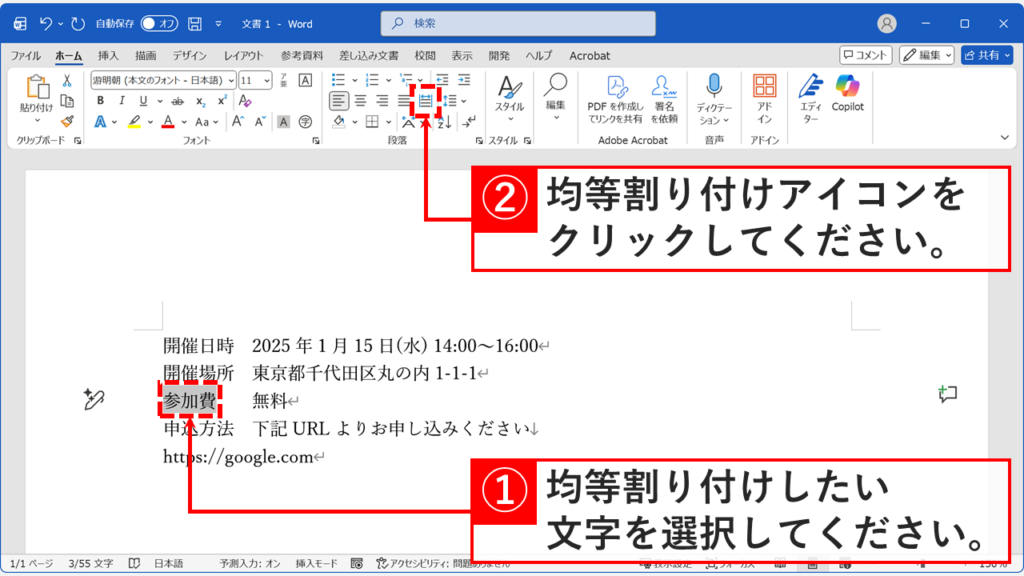Open the font size dropdown
This screenshot has width=1024, height=576.
click(x=266, y=79)
